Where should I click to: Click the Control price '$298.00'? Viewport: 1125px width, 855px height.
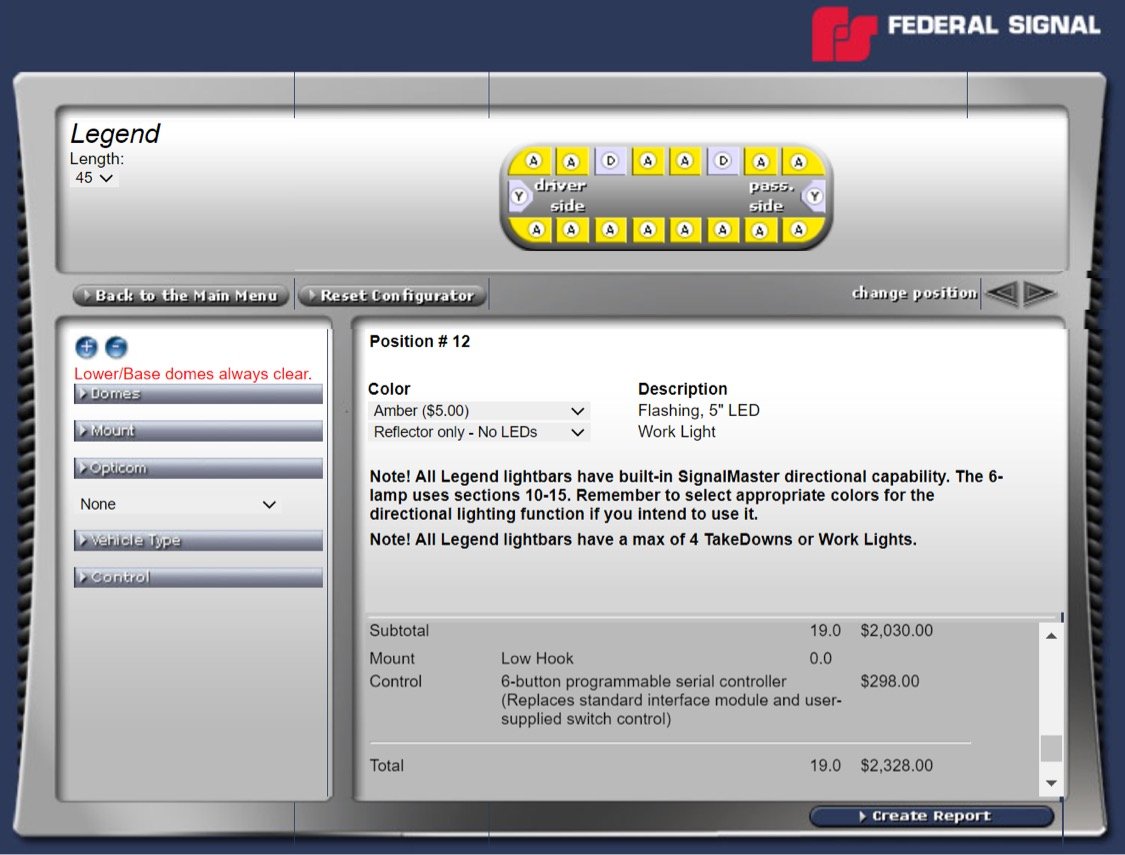tap(890, 681)
